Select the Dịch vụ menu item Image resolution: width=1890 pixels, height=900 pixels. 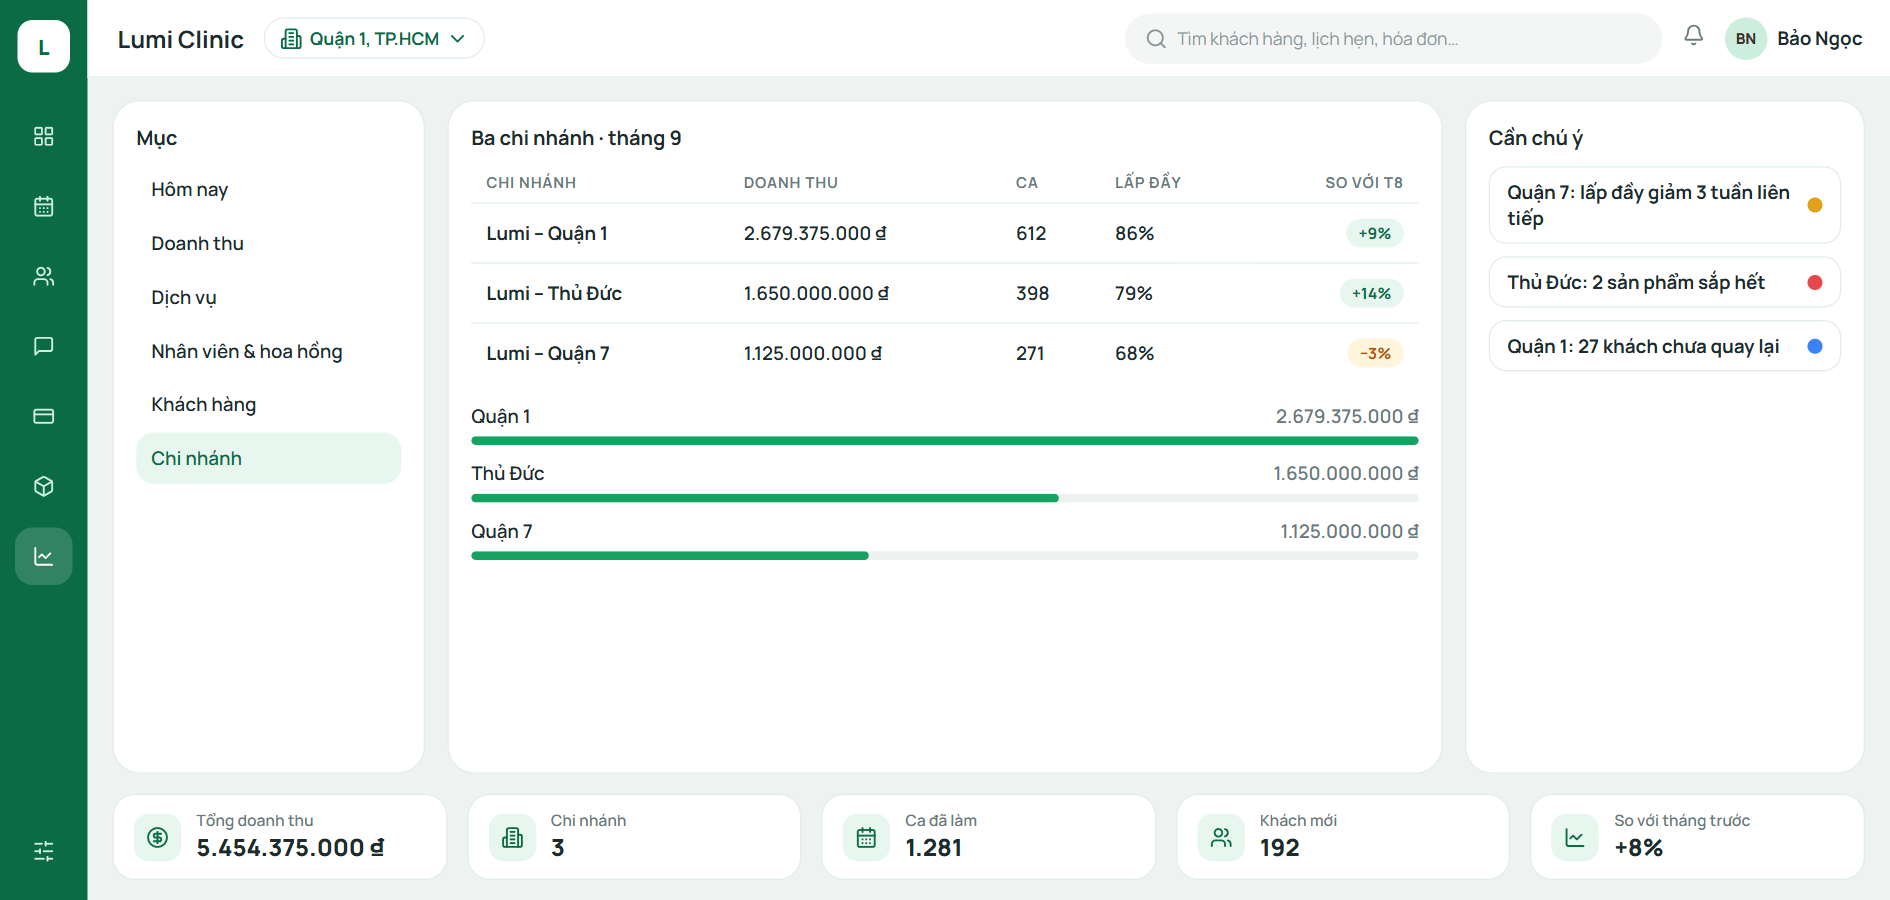268,297
